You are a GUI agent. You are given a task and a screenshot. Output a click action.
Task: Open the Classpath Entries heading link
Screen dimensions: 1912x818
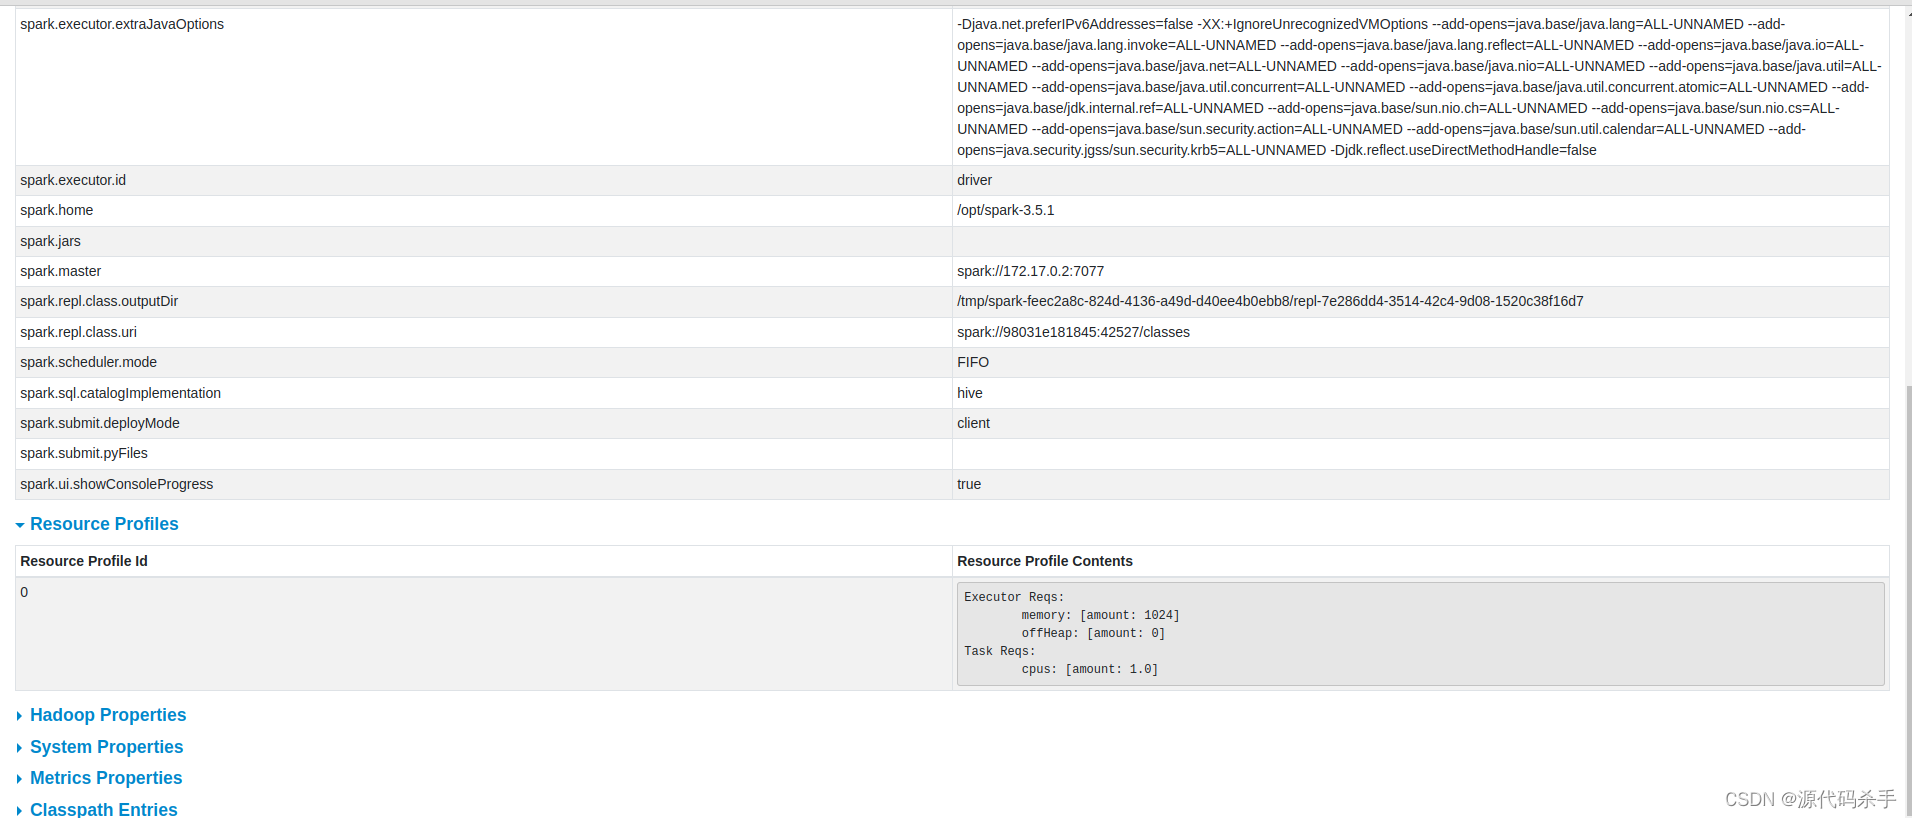point(104,809)
